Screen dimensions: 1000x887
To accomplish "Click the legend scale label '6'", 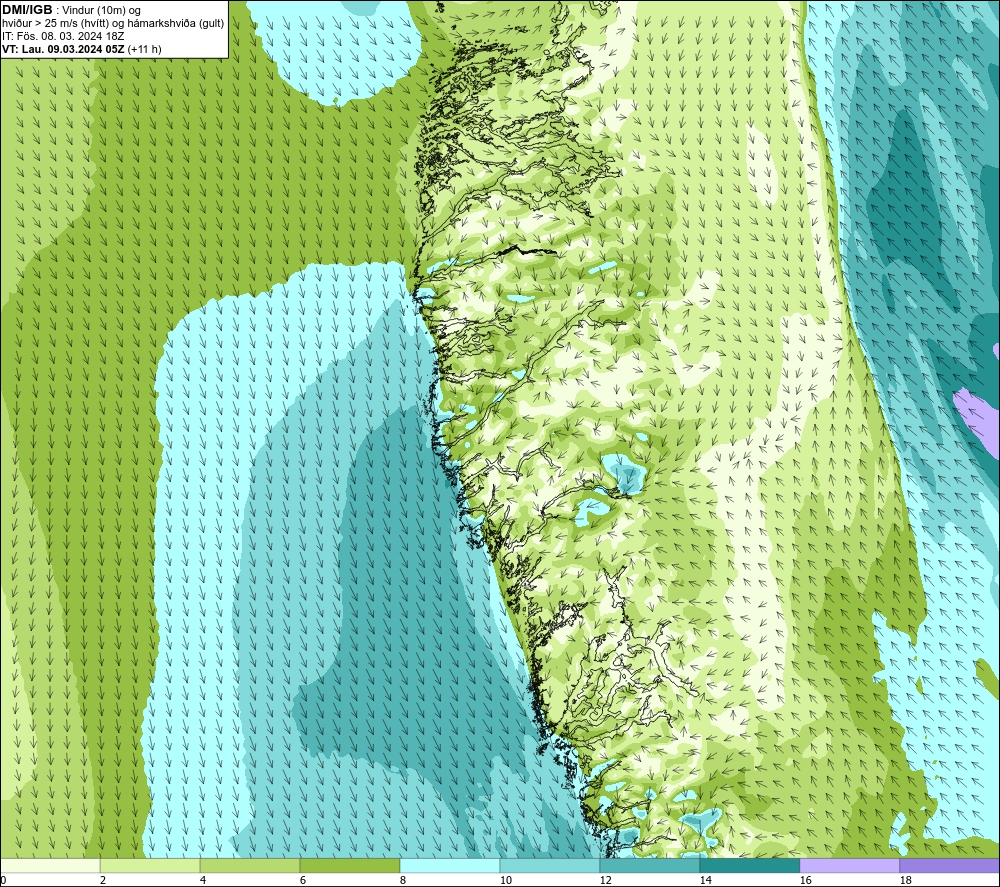I will click(303, 881).
